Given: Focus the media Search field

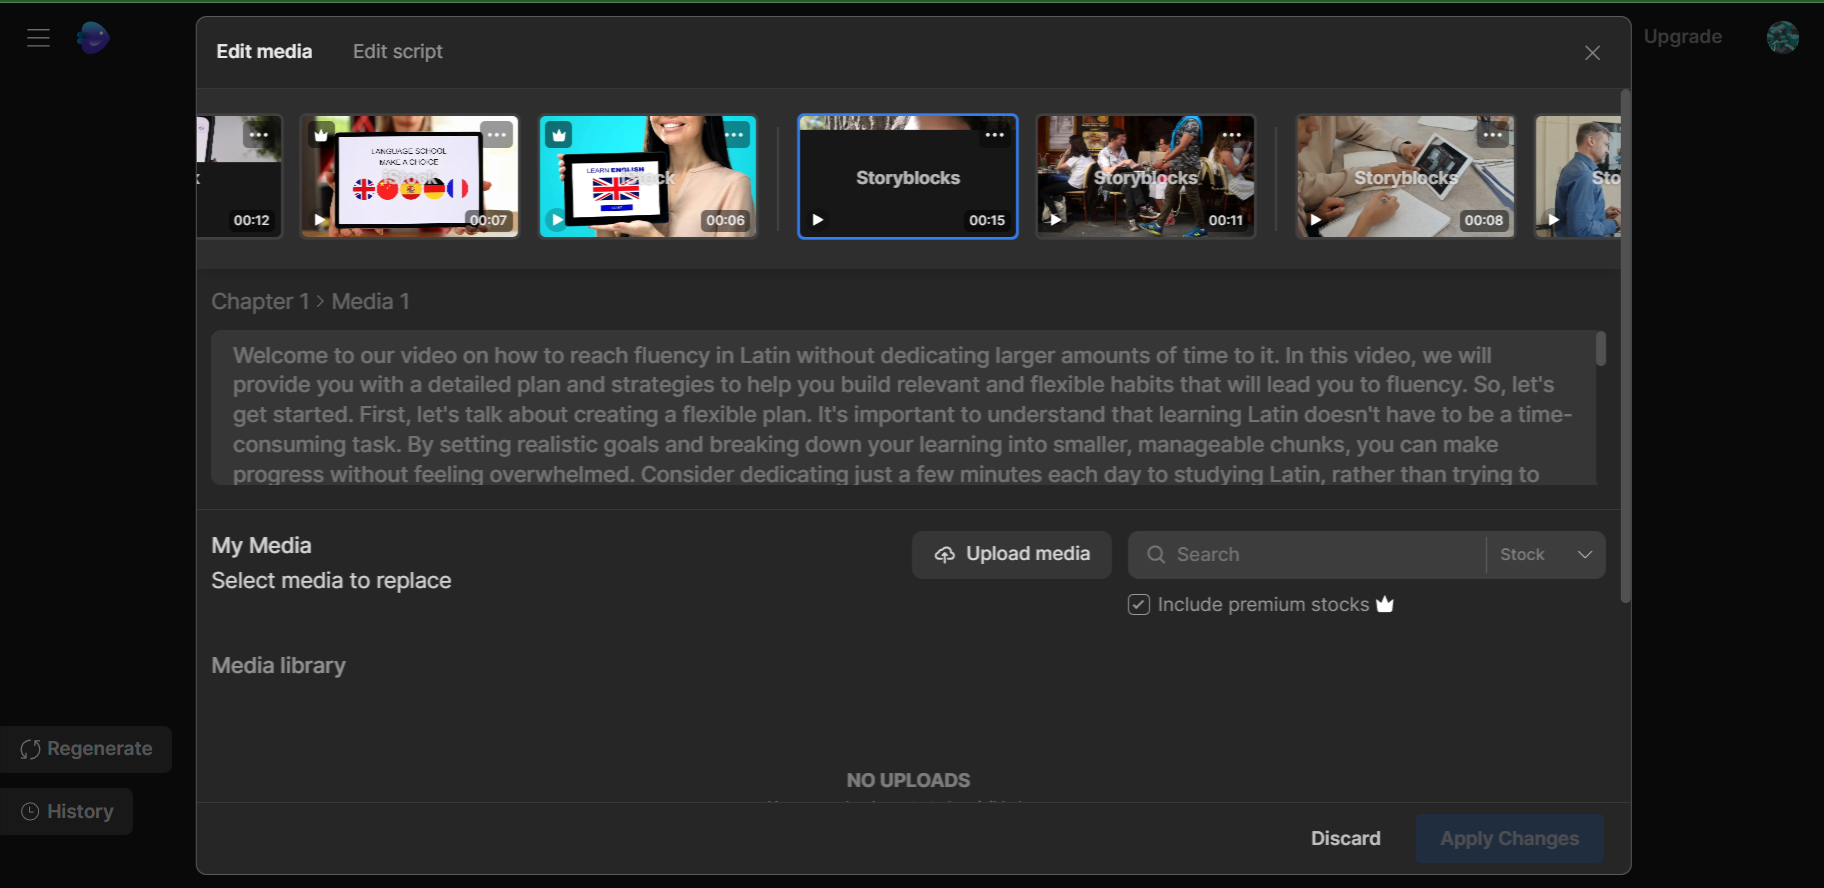Looking at the screenshot, I should click(1307, 555).
